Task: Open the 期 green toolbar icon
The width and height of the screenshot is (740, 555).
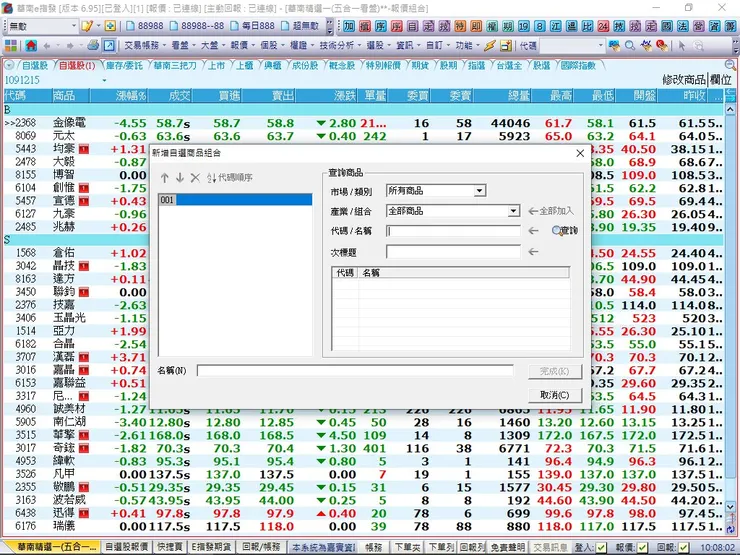Action: 508,26
